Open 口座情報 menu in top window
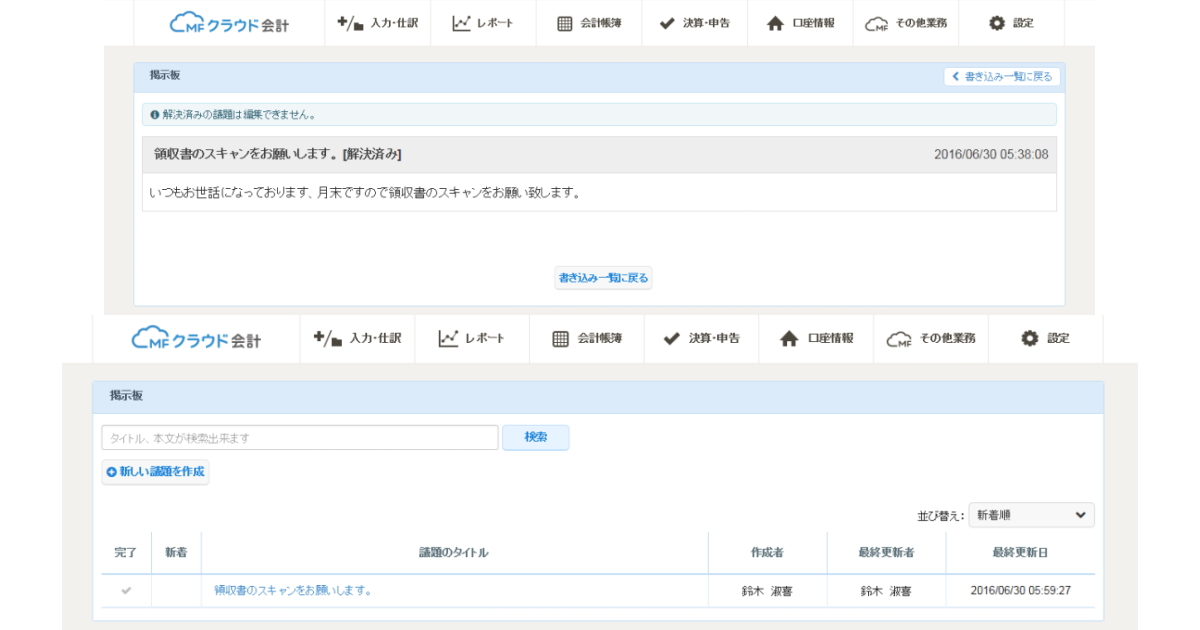Viewport: 1200px width, 630px height. click(800, 23)
